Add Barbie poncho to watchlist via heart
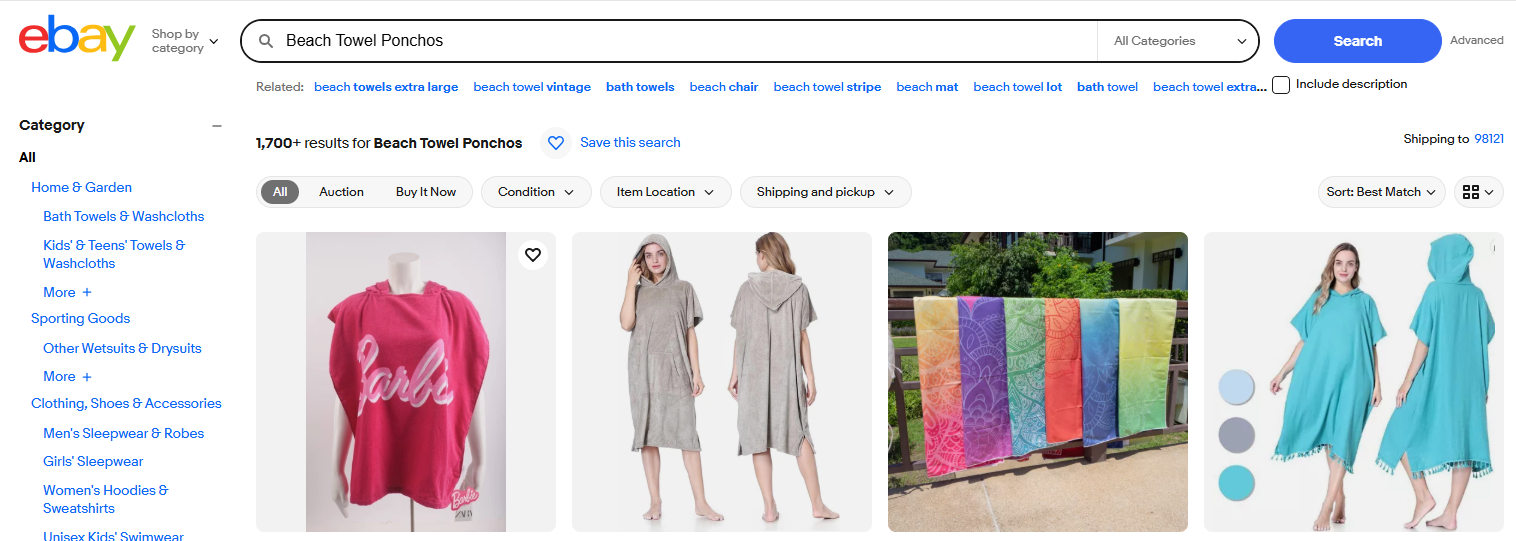The width and height of the screenshot is (1516, 541). [x=533, y=255]
